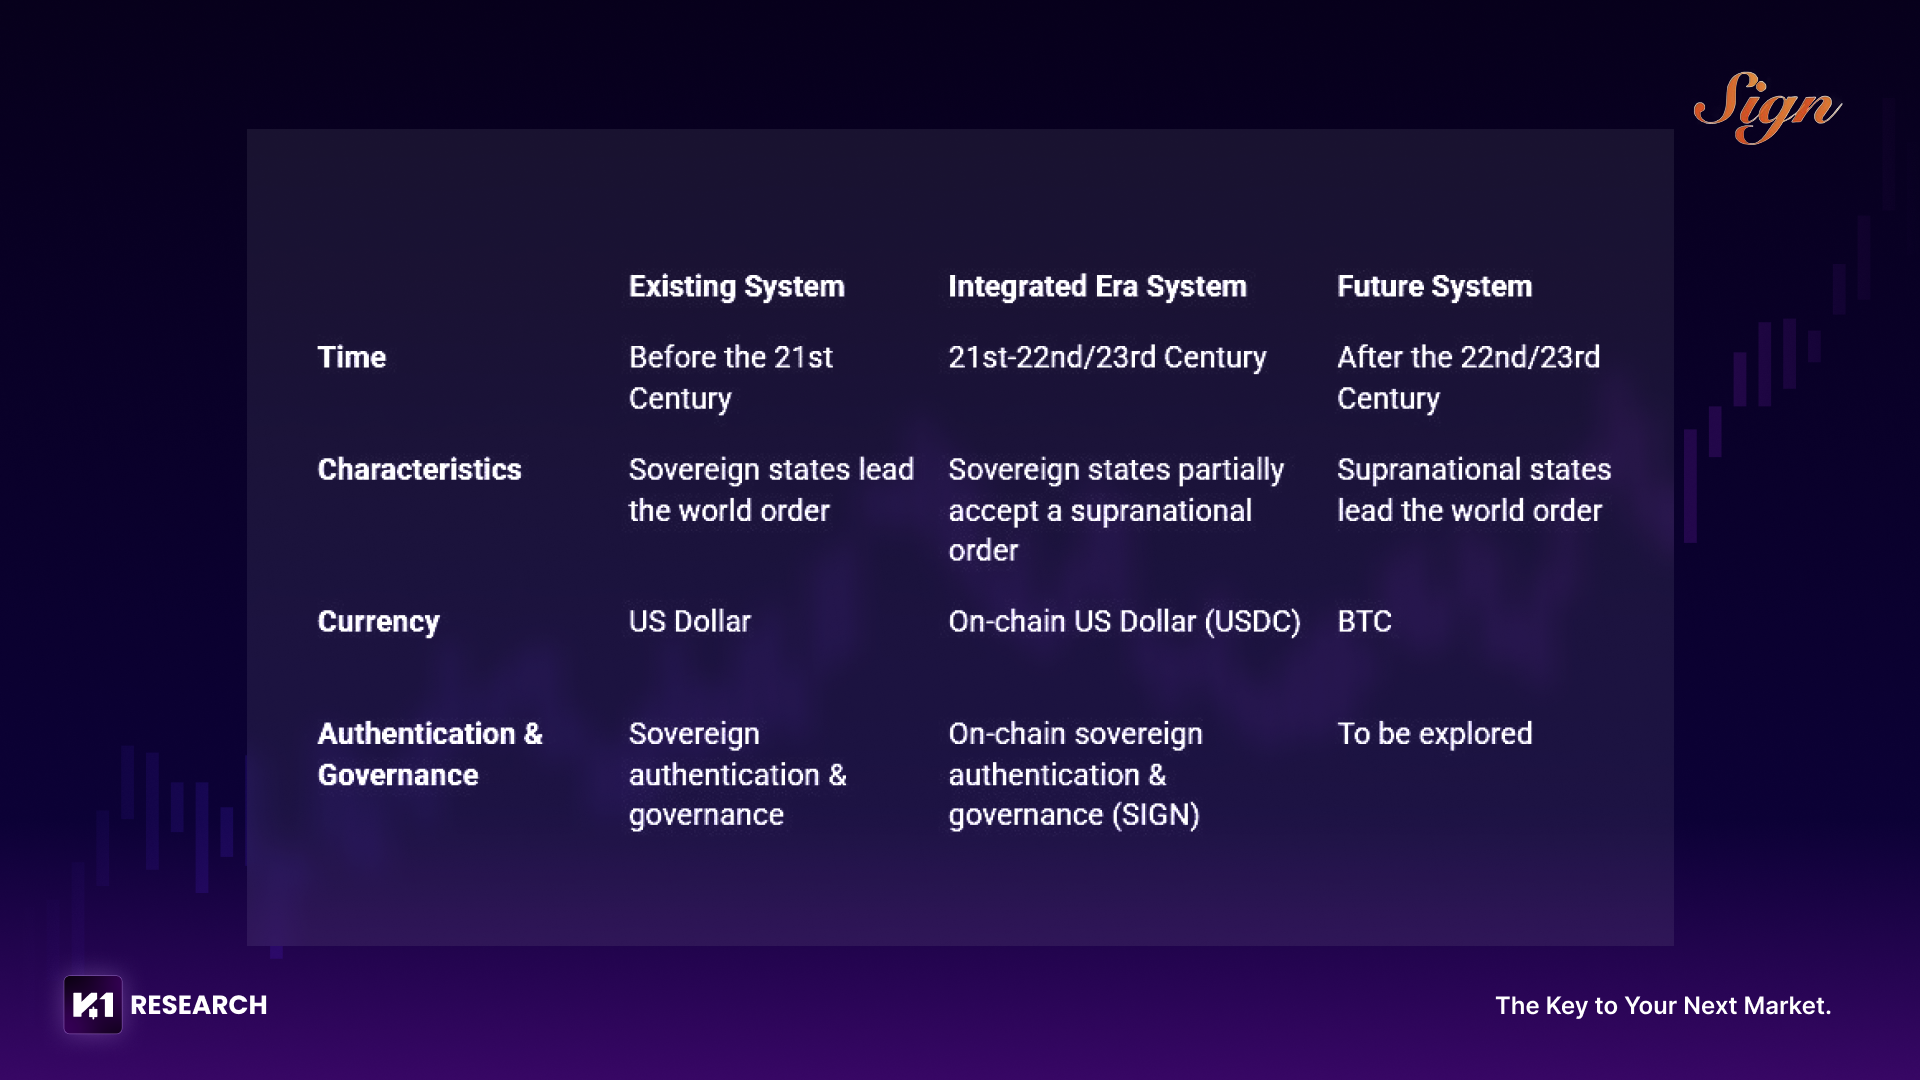Click the 'Time' row label
Viewport: 1920px width, 1080px height.
tap(351, 357)
